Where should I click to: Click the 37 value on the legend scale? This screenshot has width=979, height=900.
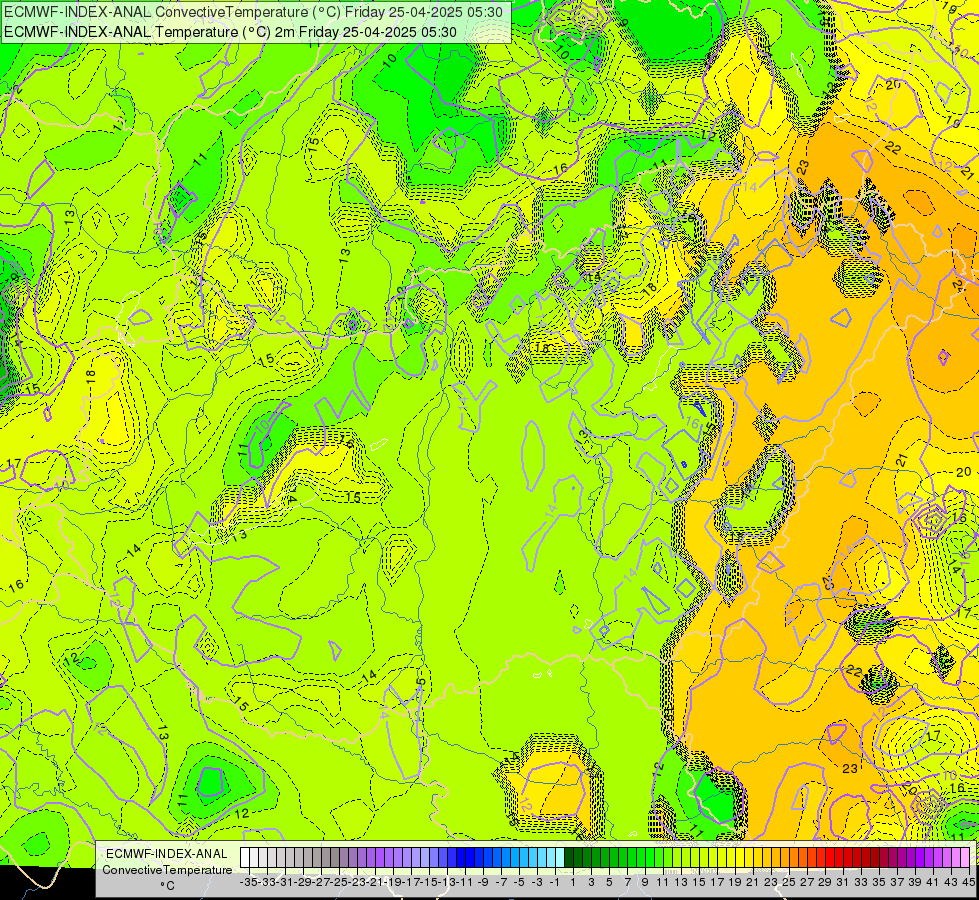pos(897,882)
